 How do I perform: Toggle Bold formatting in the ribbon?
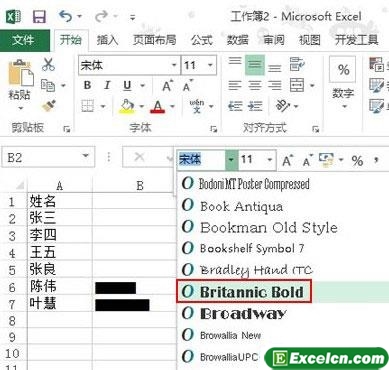(x=87, y=86)
